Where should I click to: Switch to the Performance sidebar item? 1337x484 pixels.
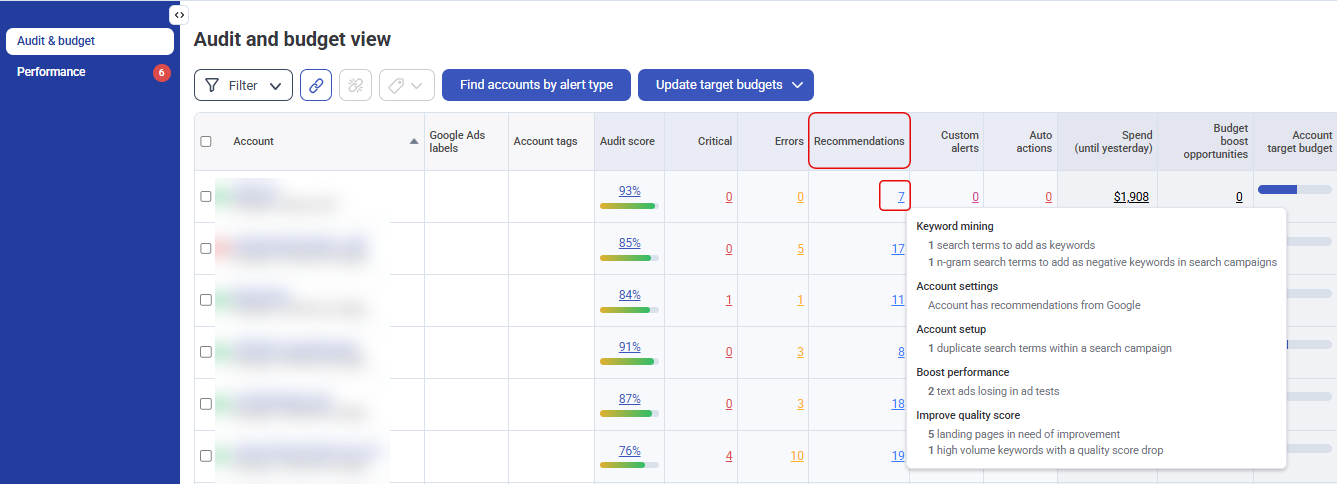pos(52,72)
